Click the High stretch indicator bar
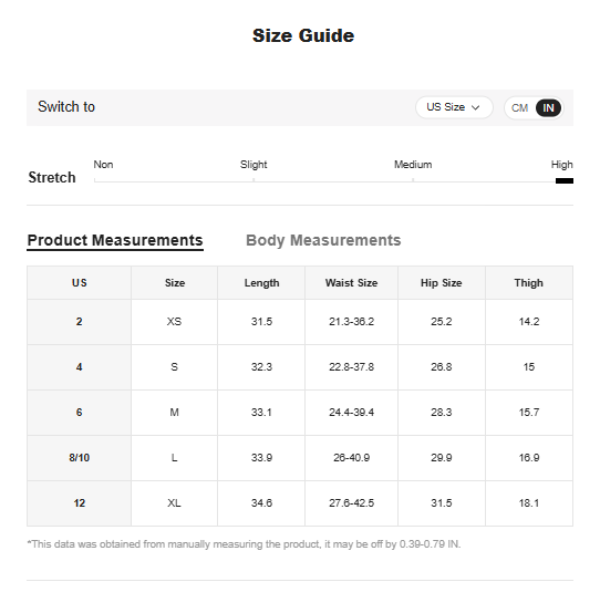This screenshot has width=600, height=592. coord(564,181)
